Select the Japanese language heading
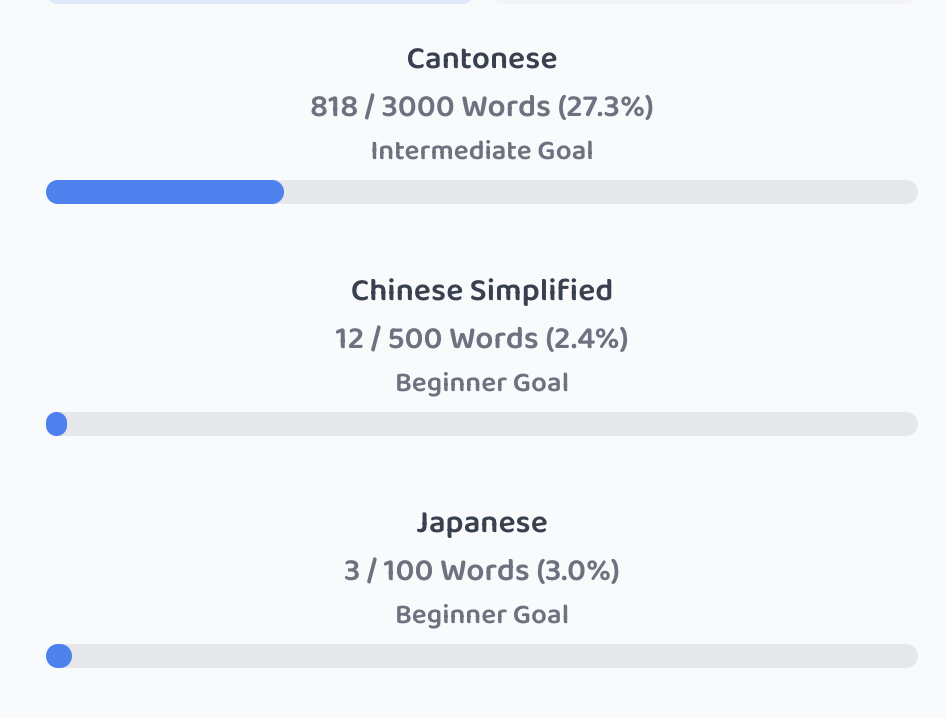The height and width of the screenshot is (718, 946). click(481, 523)
